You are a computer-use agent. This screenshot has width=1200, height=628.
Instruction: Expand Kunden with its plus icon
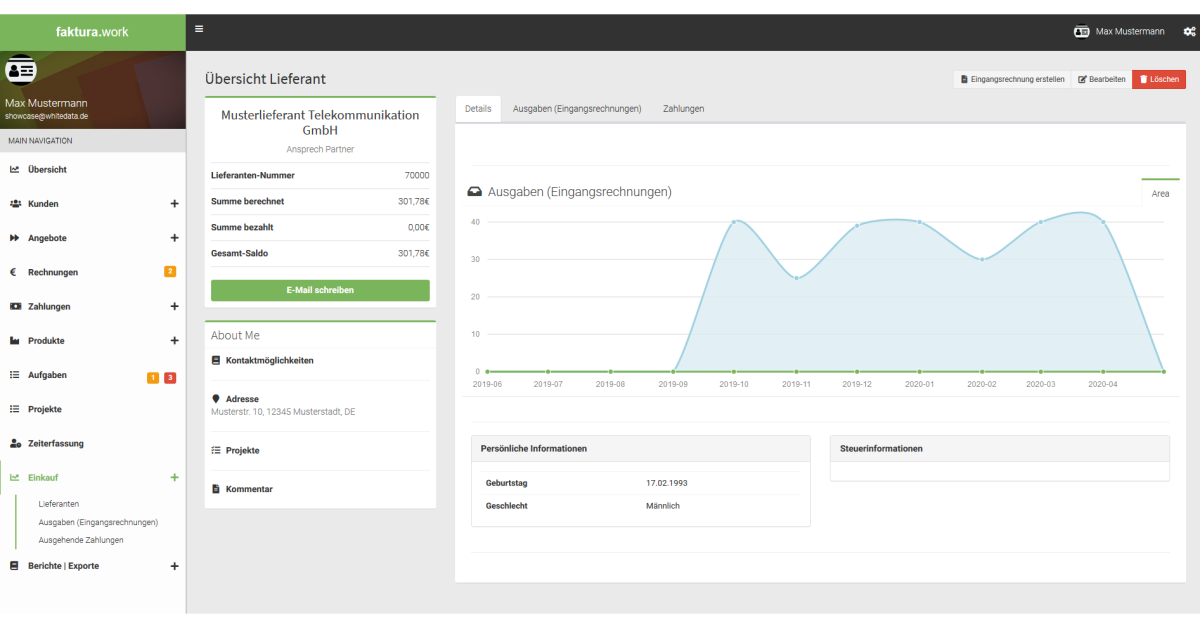174,204
